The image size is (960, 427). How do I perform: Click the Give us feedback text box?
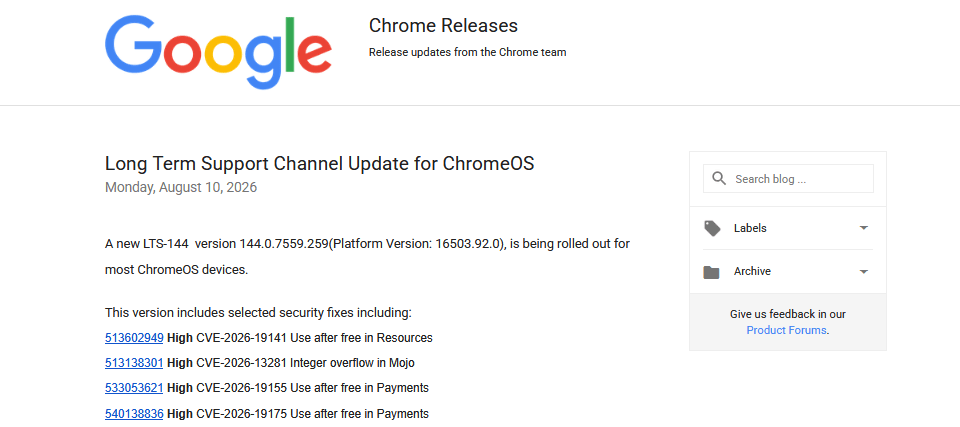tap(787, 322)
